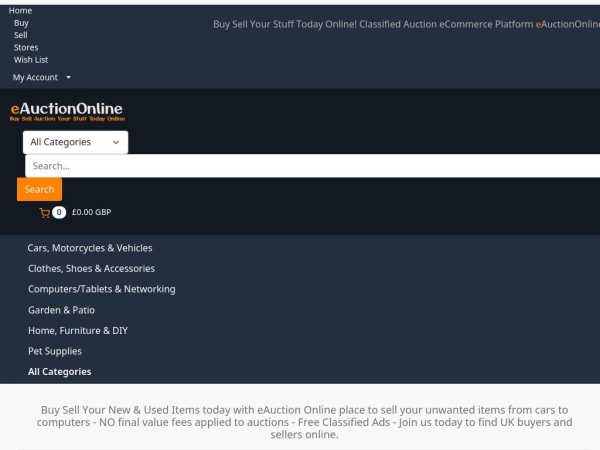Click the header tagline marquee text
The height and width of the screenshot is (450, 600).
406,24
